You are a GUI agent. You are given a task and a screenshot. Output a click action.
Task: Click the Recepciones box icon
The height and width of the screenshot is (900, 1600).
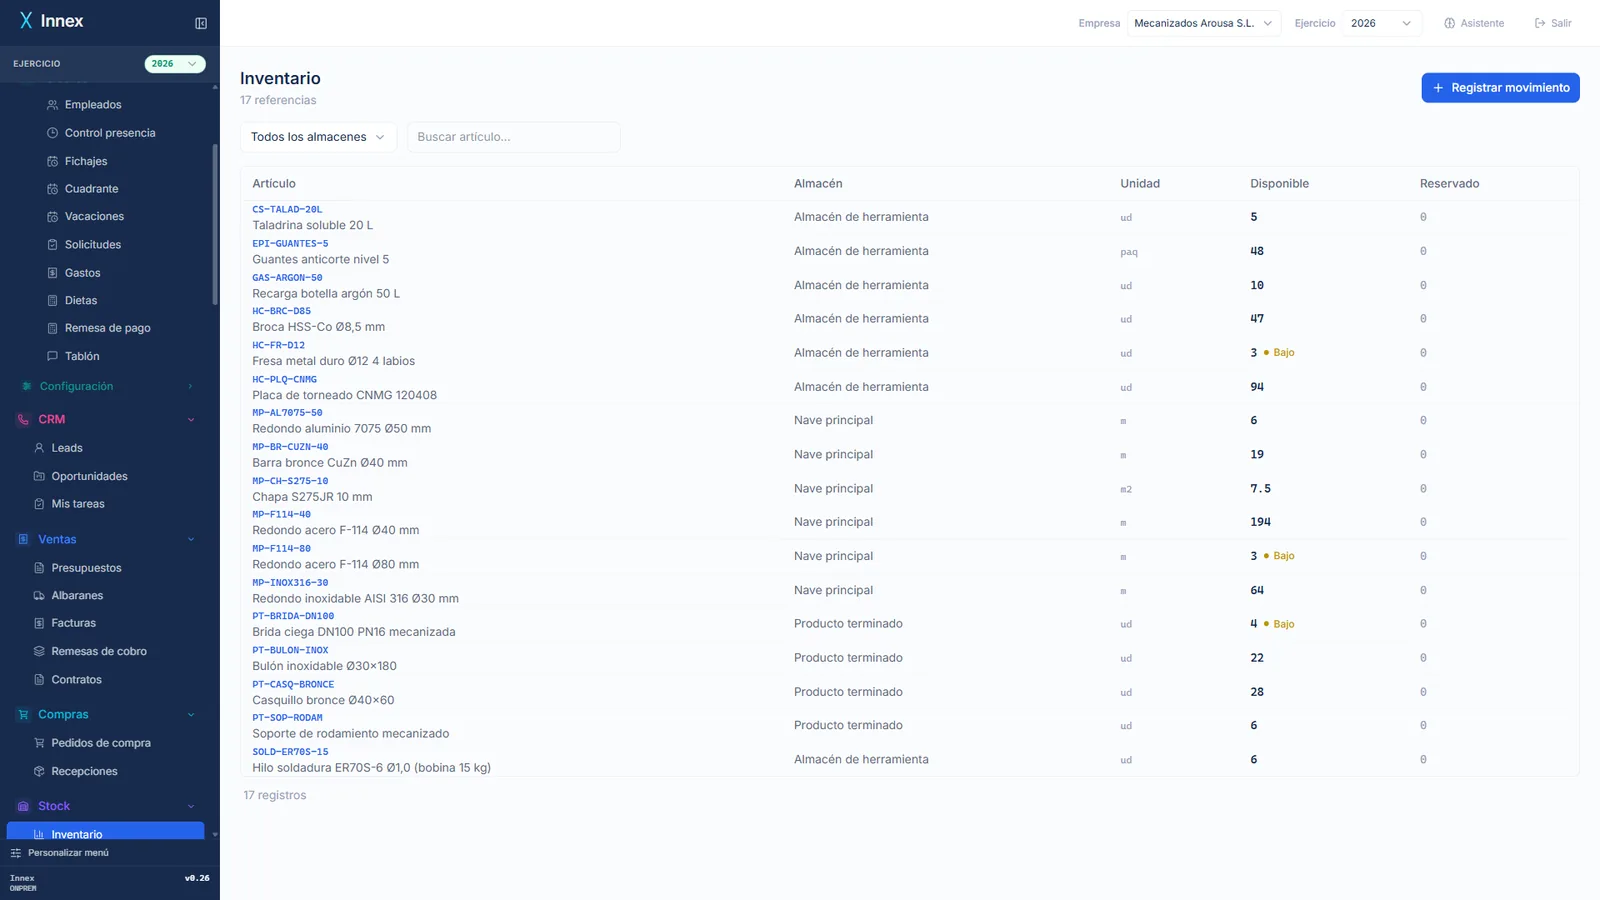(39, 771)
